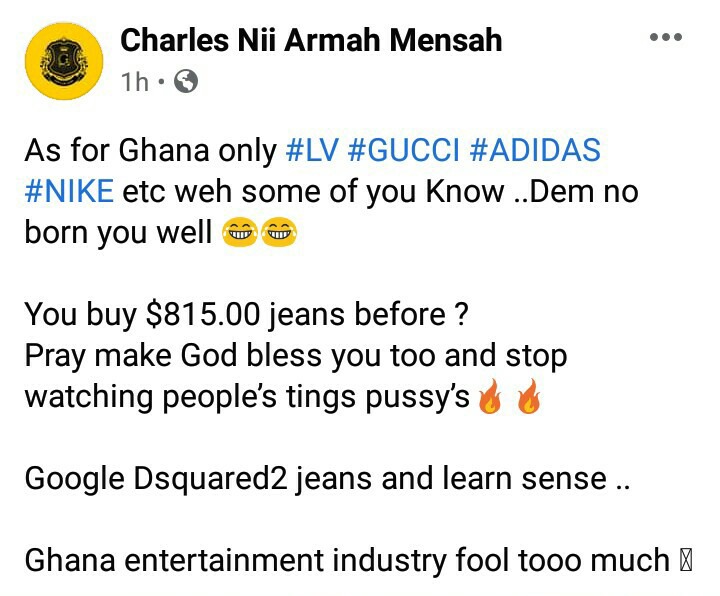Tap the #NIKE hashtag

pos(69,191)
